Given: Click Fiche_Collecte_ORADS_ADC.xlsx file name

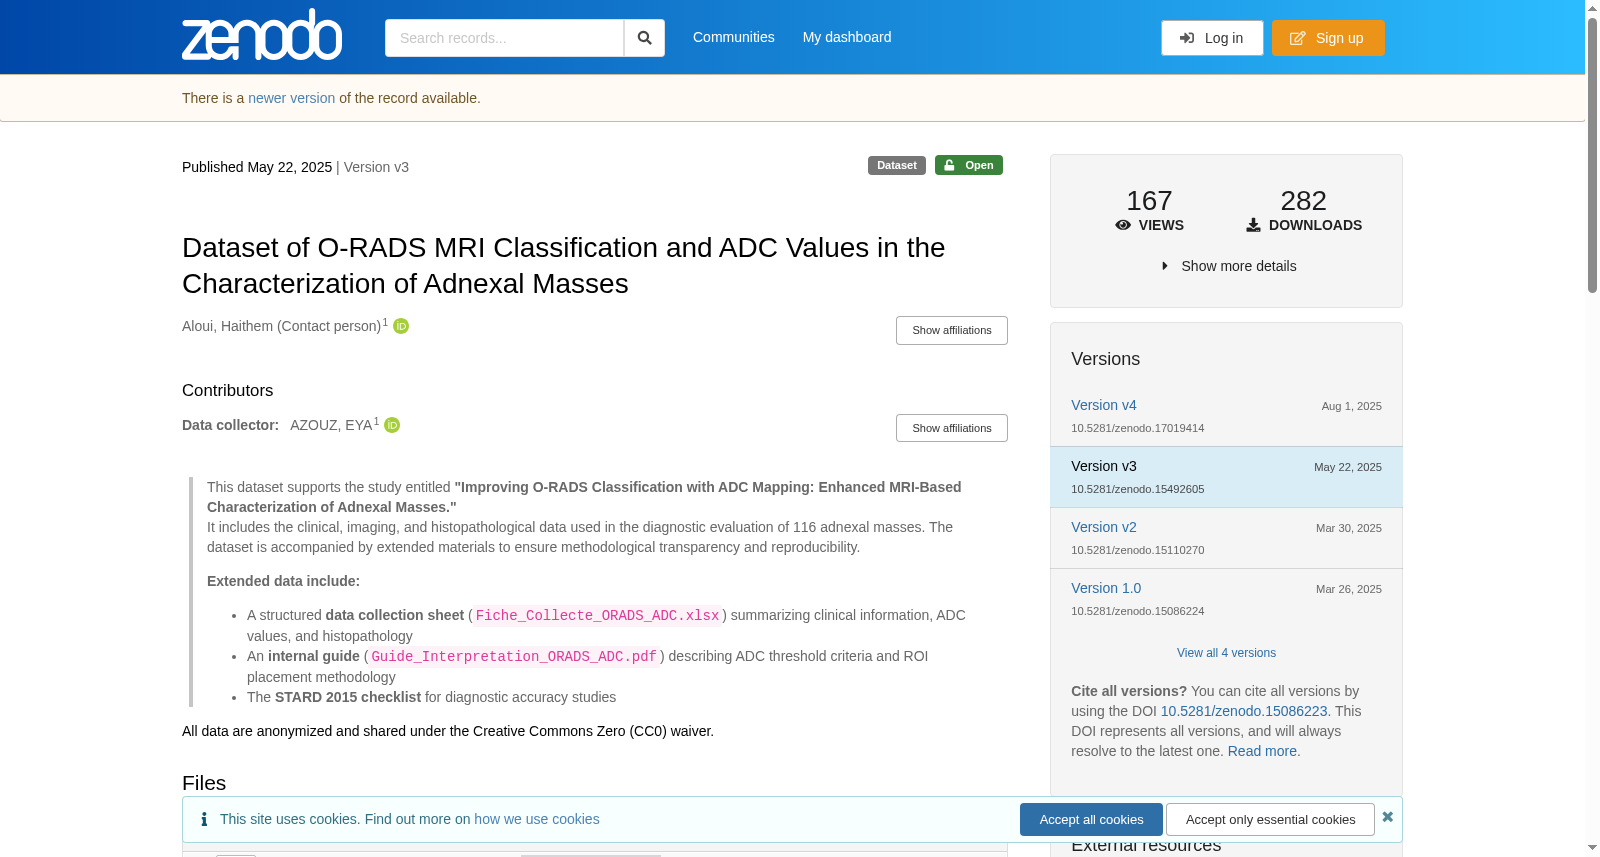Looking at the screenshot, I should tap(597, 615).
